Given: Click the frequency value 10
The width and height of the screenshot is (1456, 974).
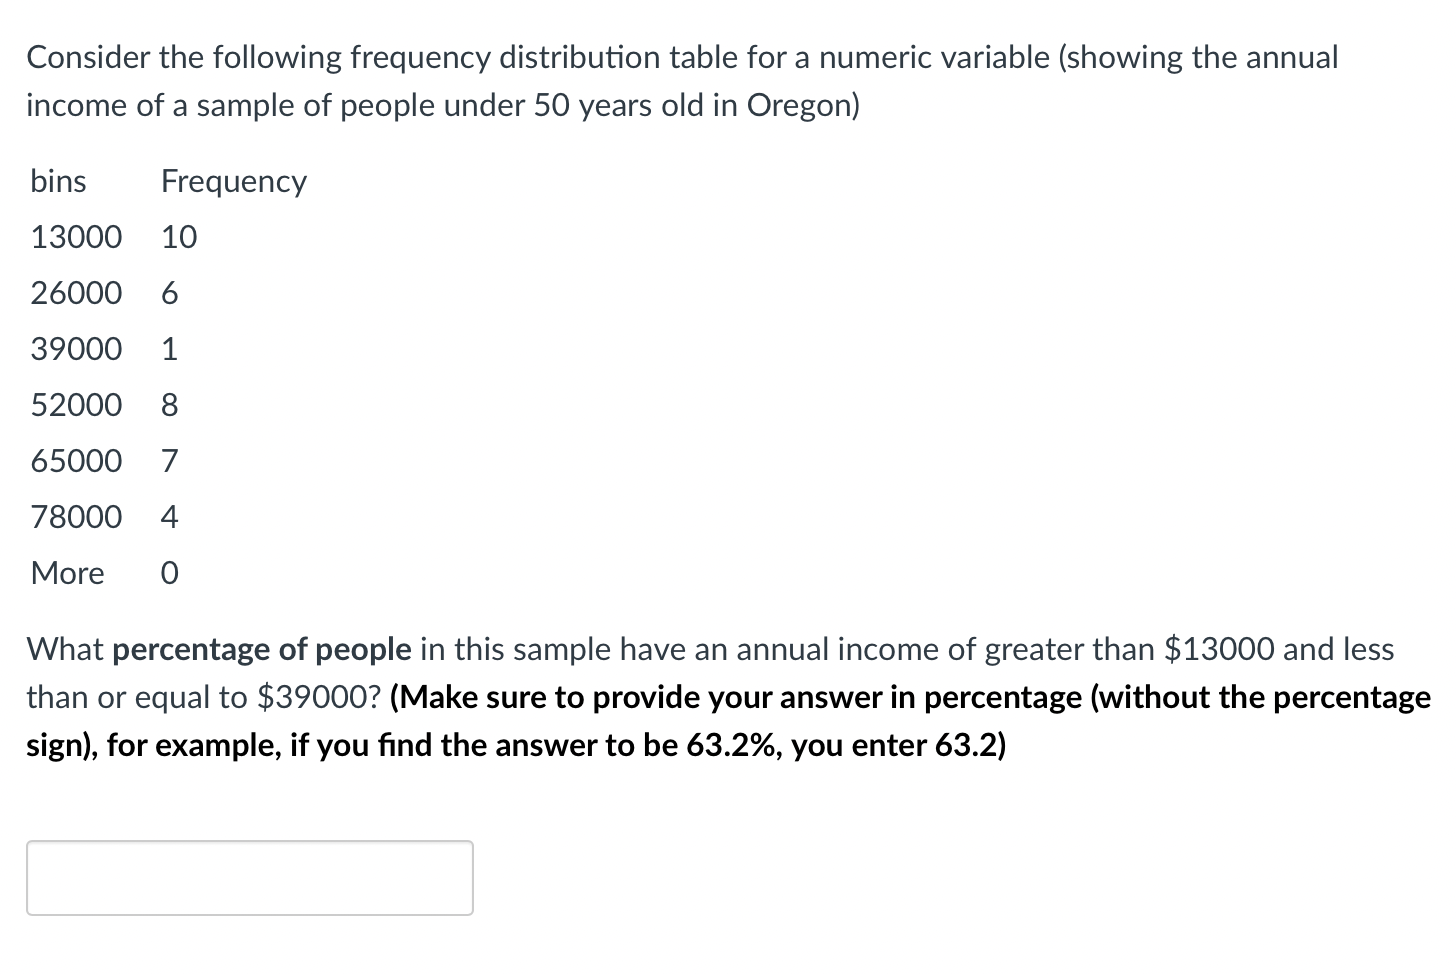Looking at the screenshot, I should click(x=178, y=237).
